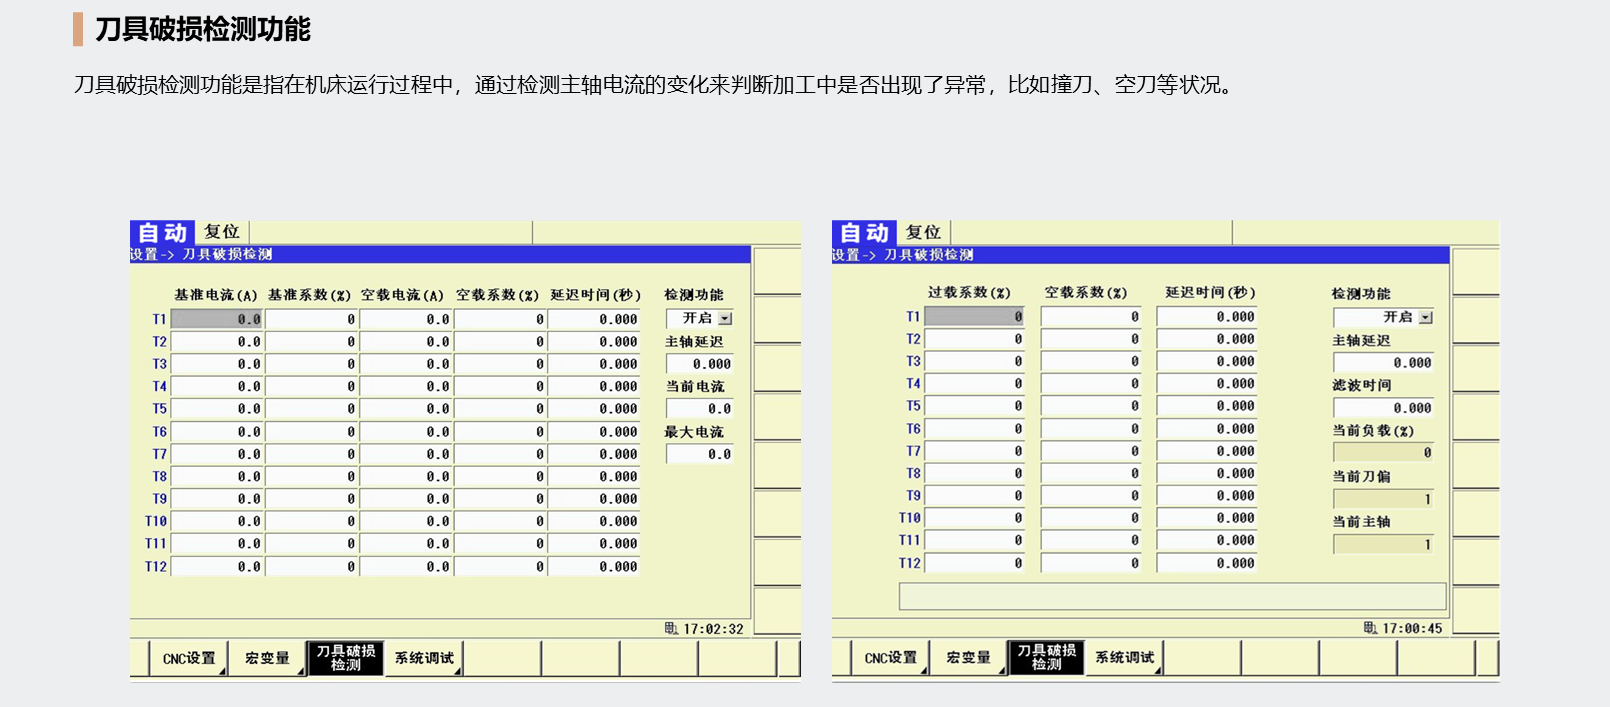Click T1 过载系数(%) field in right screen
The height and width of the screenshot is (707, 1610).
click(974, 317)
